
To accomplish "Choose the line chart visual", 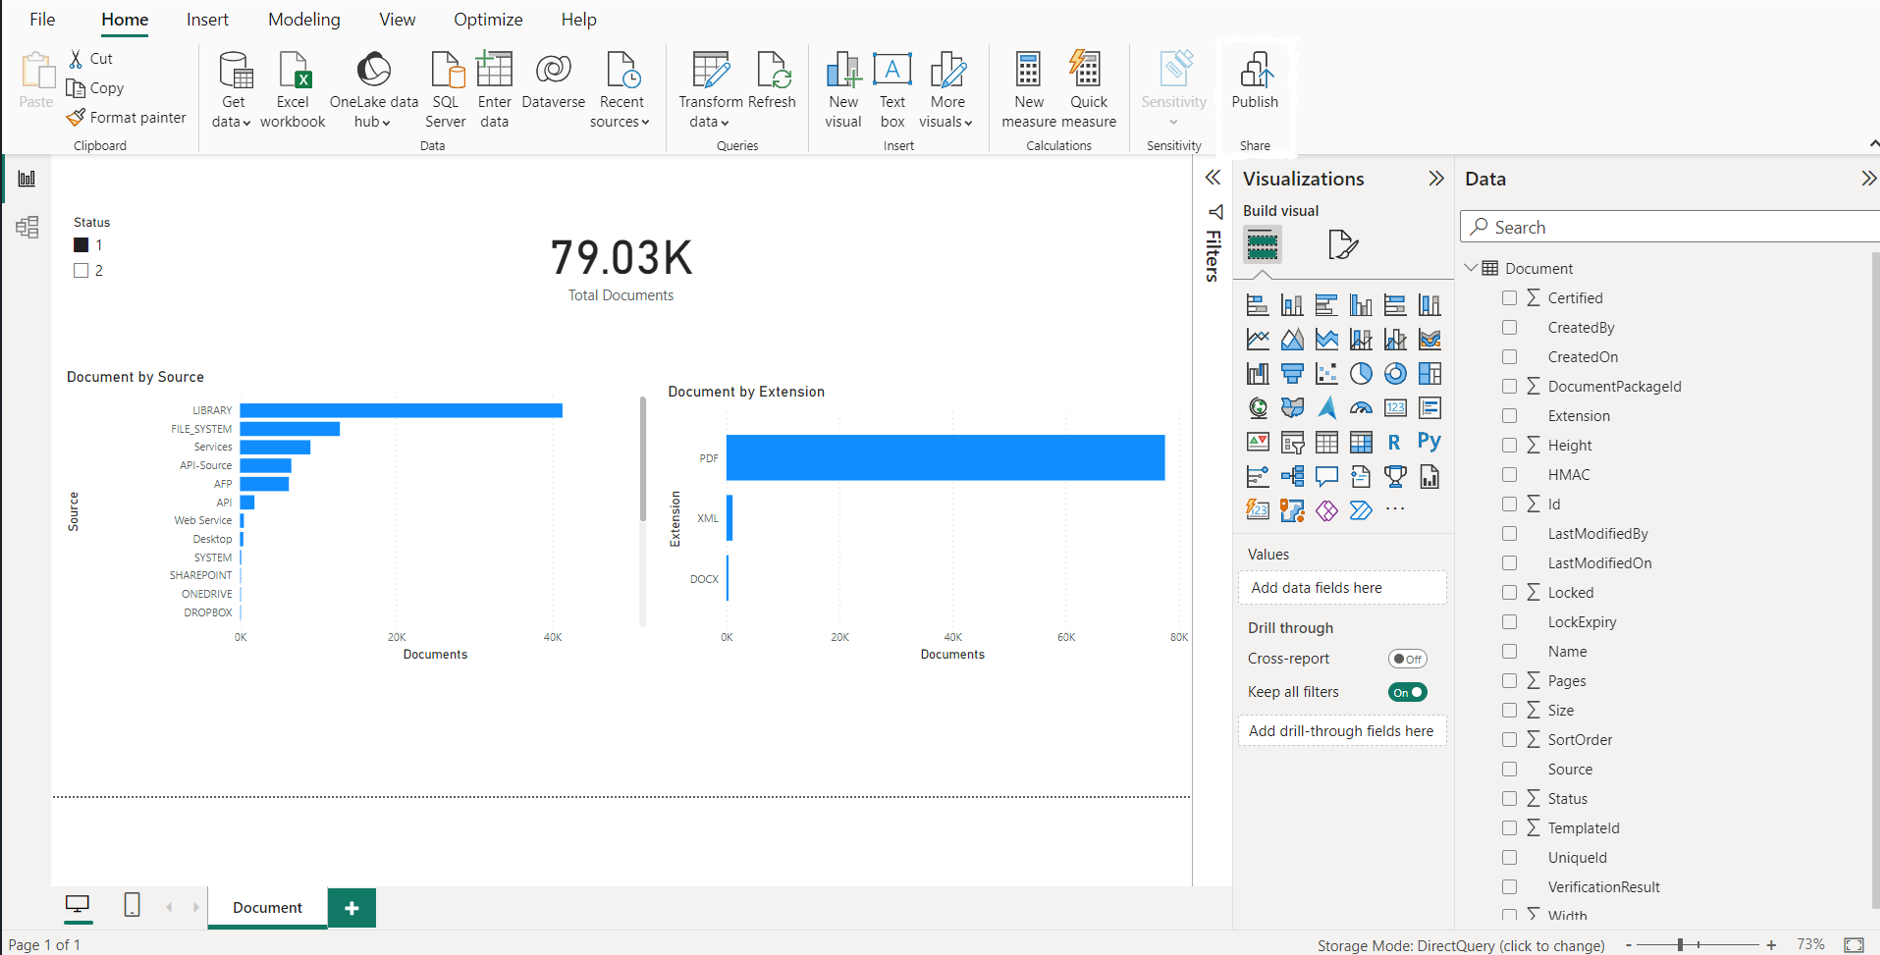I will 1258,340.
